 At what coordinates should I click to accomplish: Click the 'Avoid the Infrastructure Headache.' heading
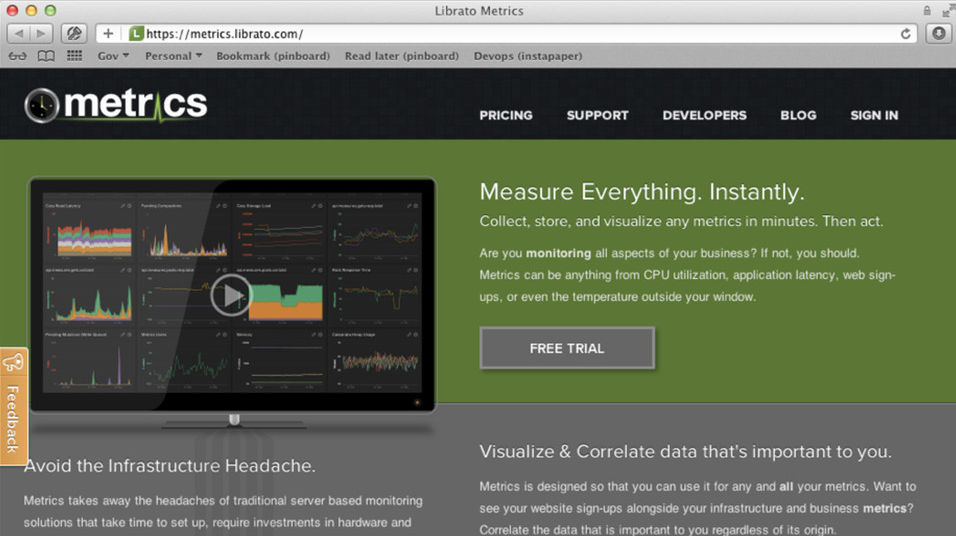(x=169, y=466)
